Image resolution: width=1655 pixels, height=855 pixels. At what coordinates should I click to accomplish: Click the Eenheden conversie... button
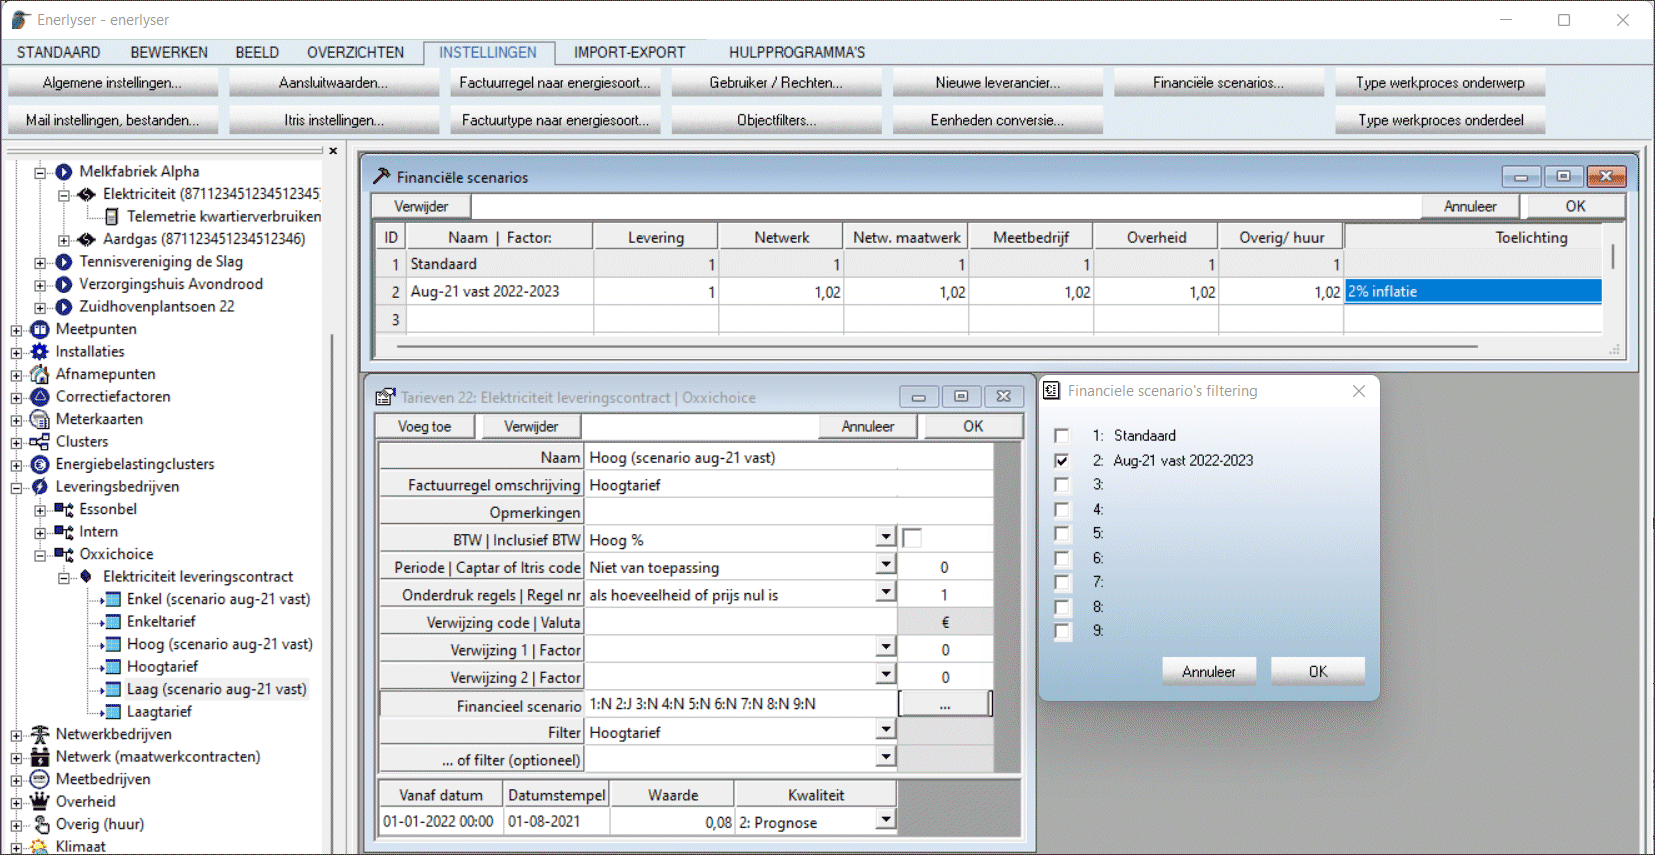pyautogui.click(x=997, y=120)
